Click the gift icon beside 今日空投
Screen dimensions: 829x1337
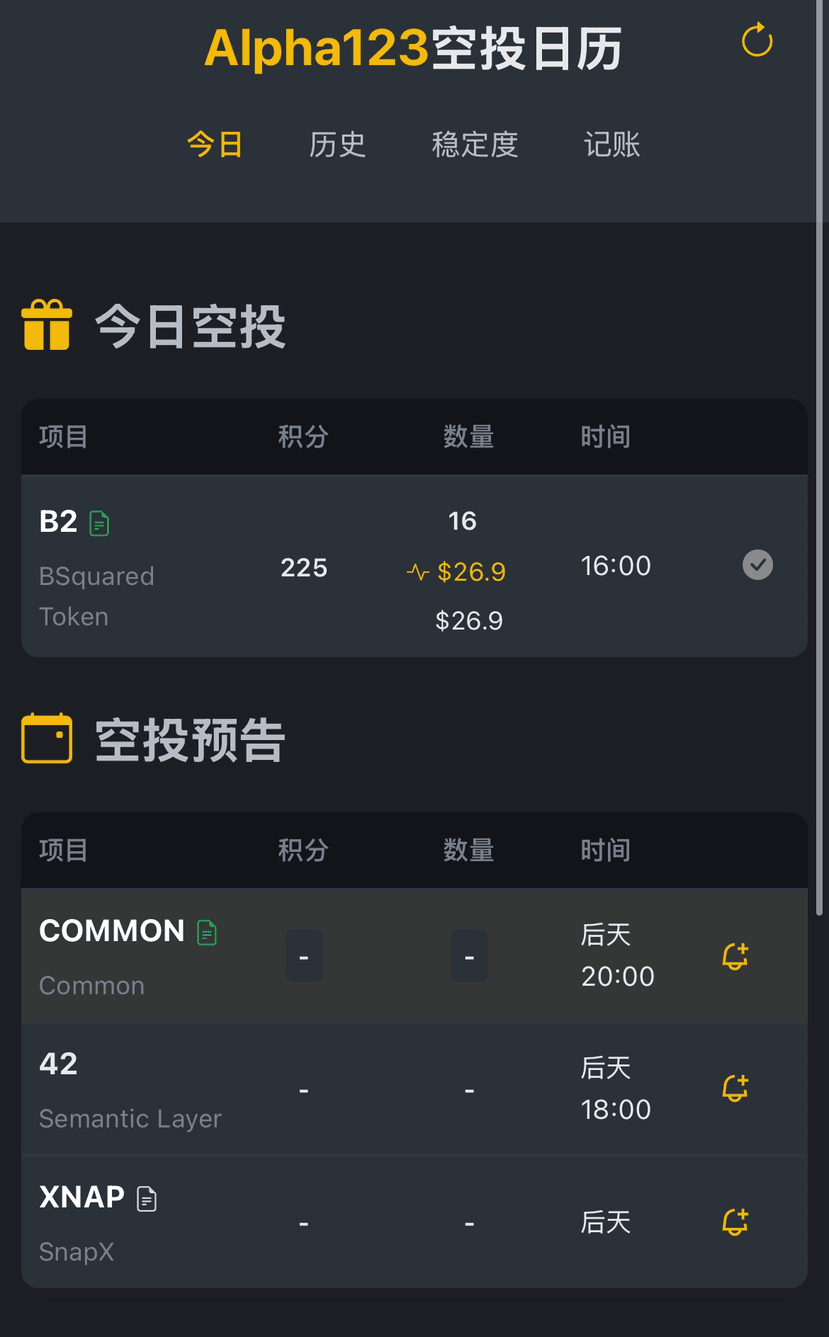47,326
